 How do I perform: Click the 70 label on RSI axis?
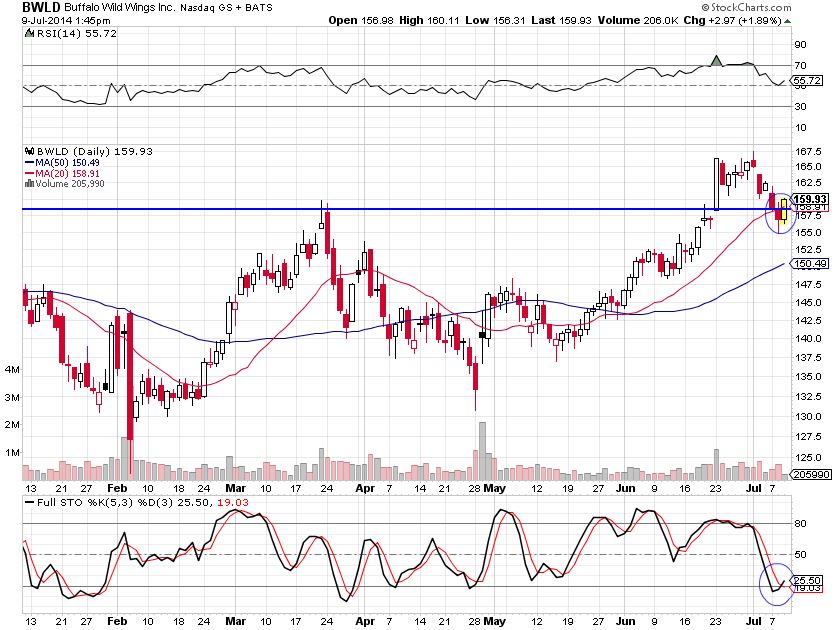pos(800,66)
